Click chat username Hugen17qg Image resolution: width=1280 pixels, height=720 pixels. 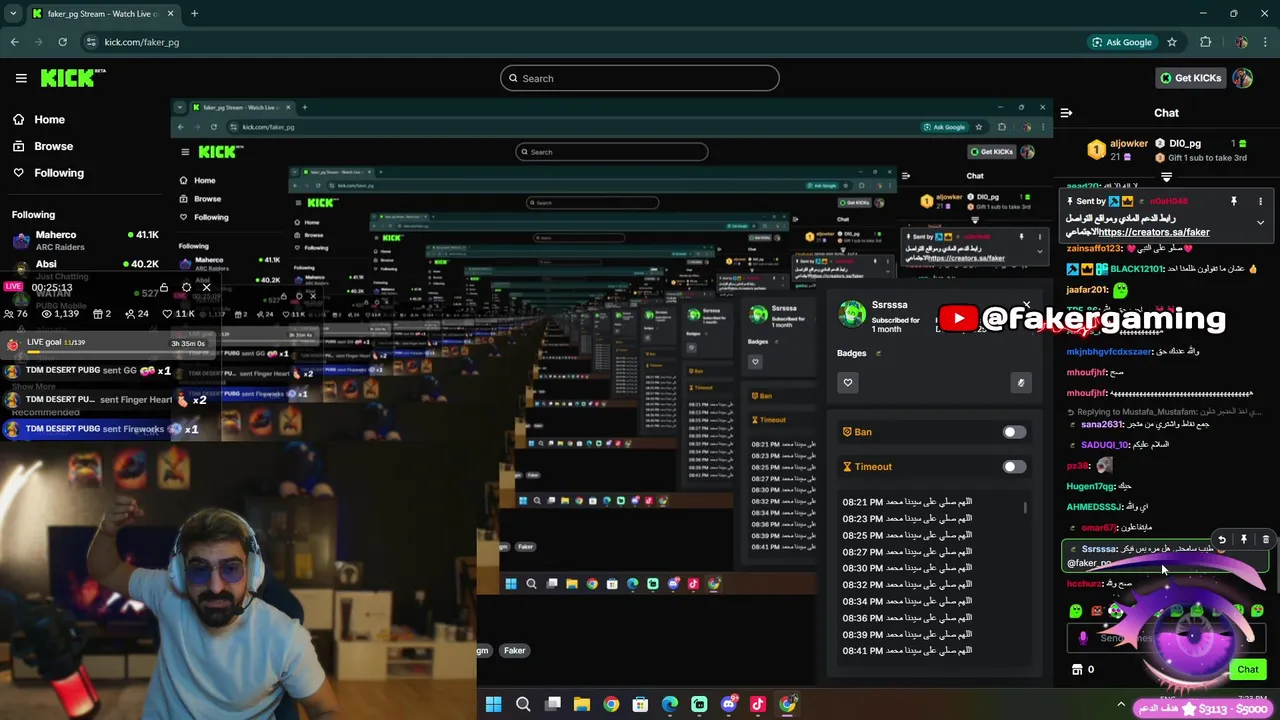[x=1090, y=487]
